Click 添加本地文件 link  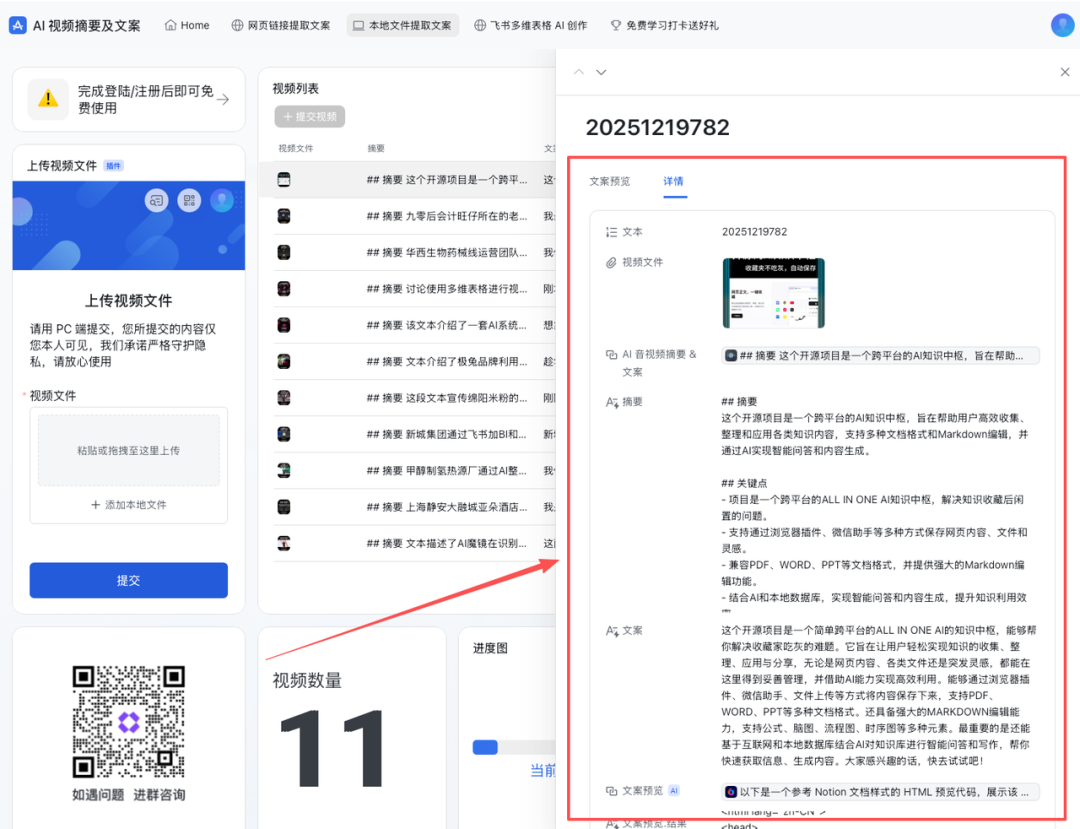tap(129, 505)
